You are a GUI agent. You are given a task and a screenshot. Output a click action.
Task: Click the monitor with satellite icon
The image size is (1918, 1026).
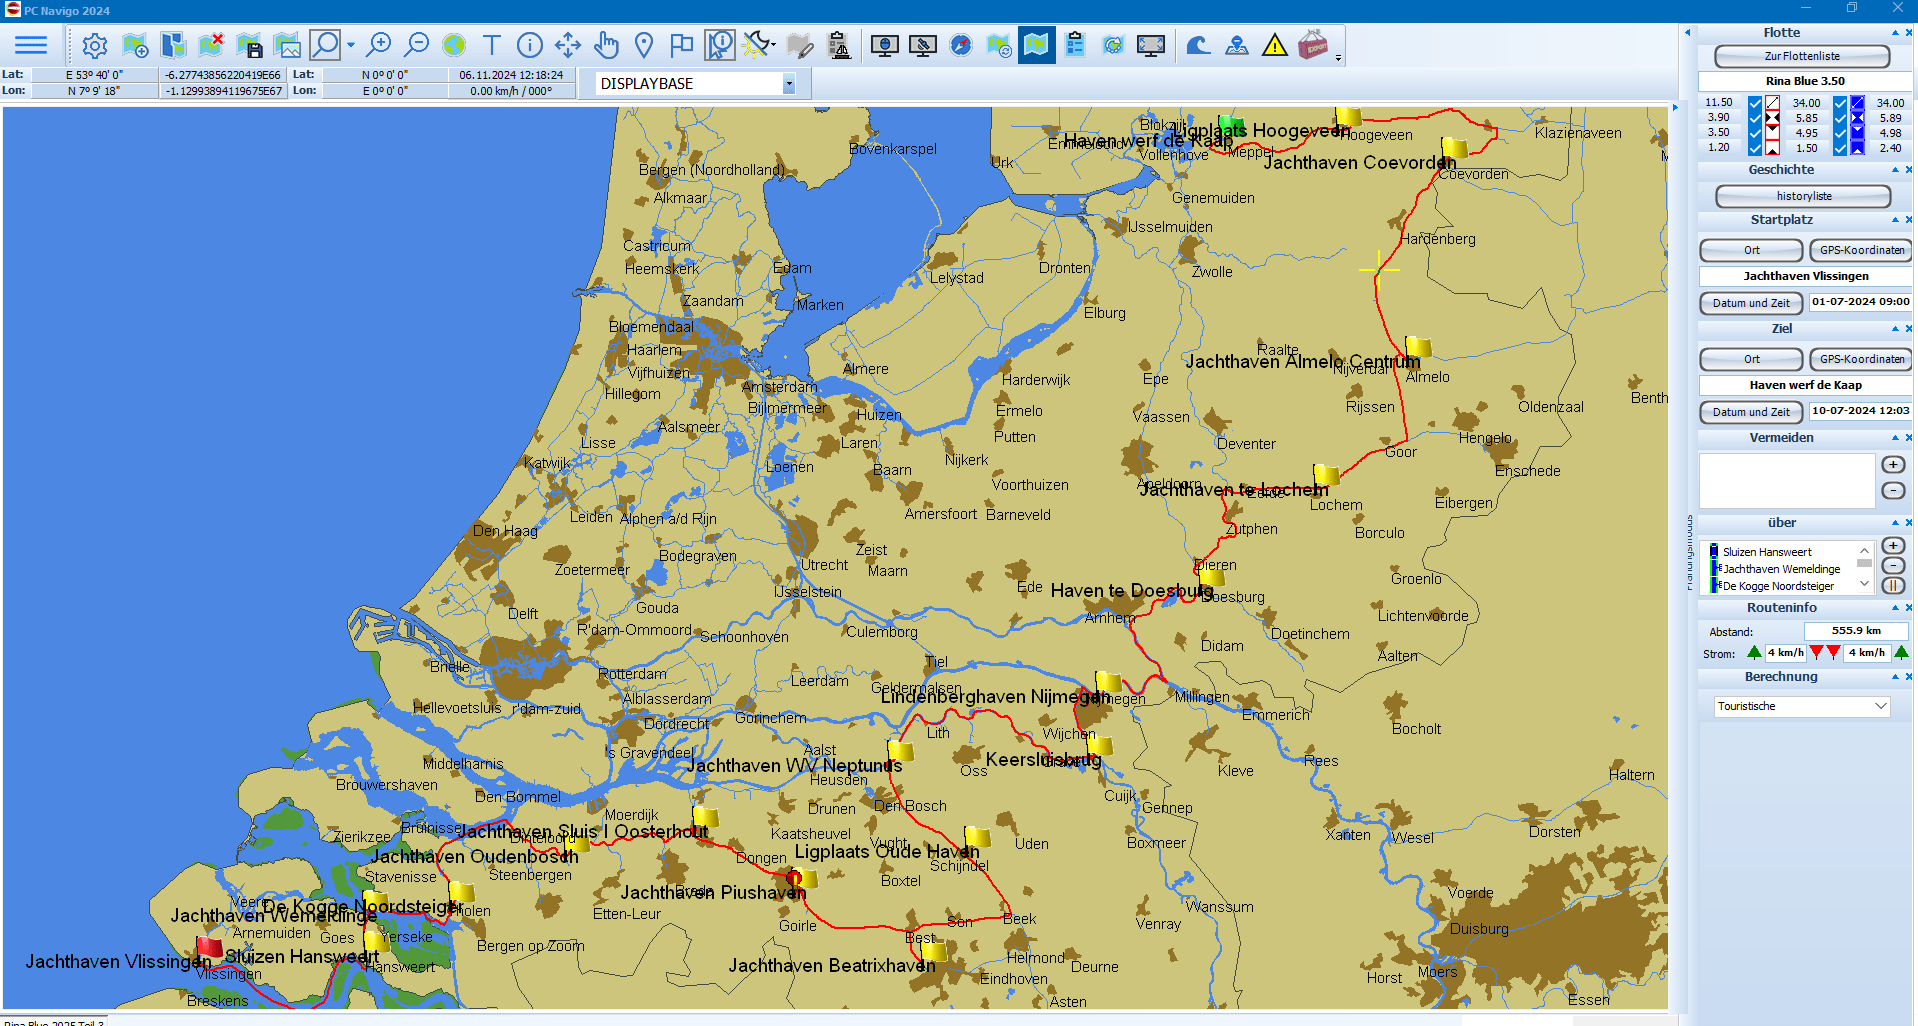click(x=923, y=45)
